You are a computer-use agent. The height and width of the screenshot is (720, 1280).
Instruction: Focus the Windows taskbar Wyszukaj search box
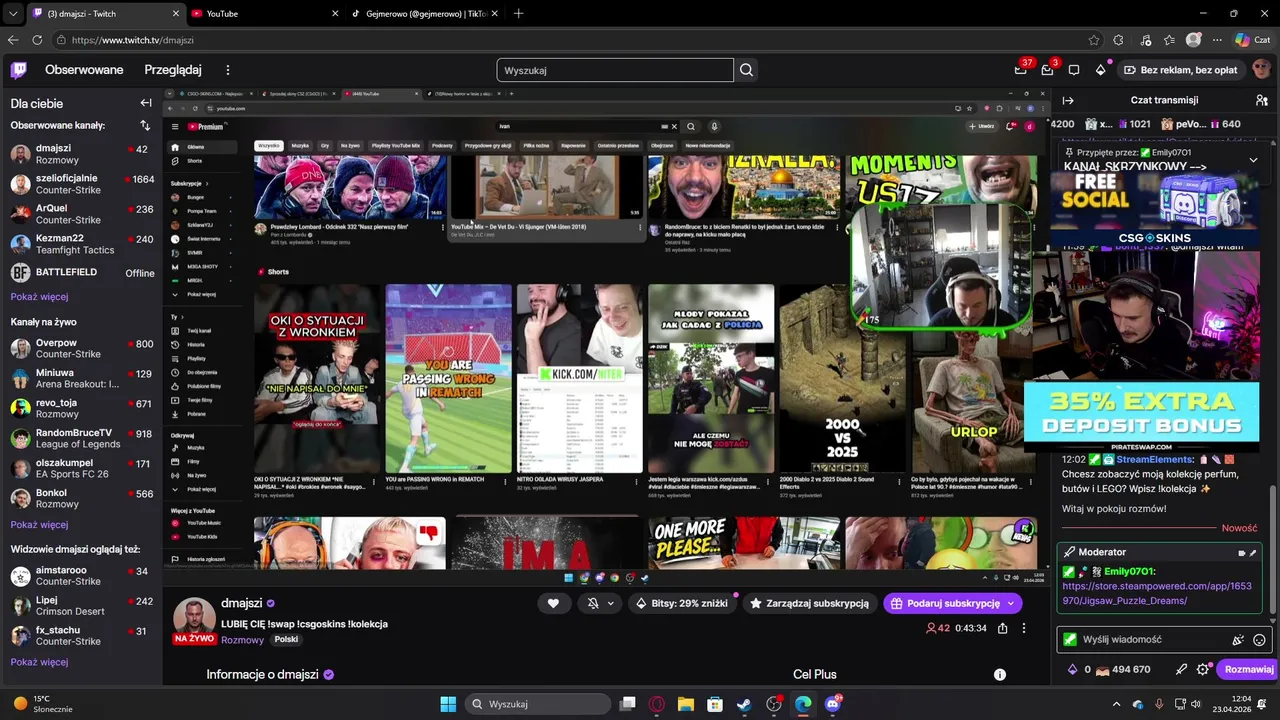(x=540, y=704)
